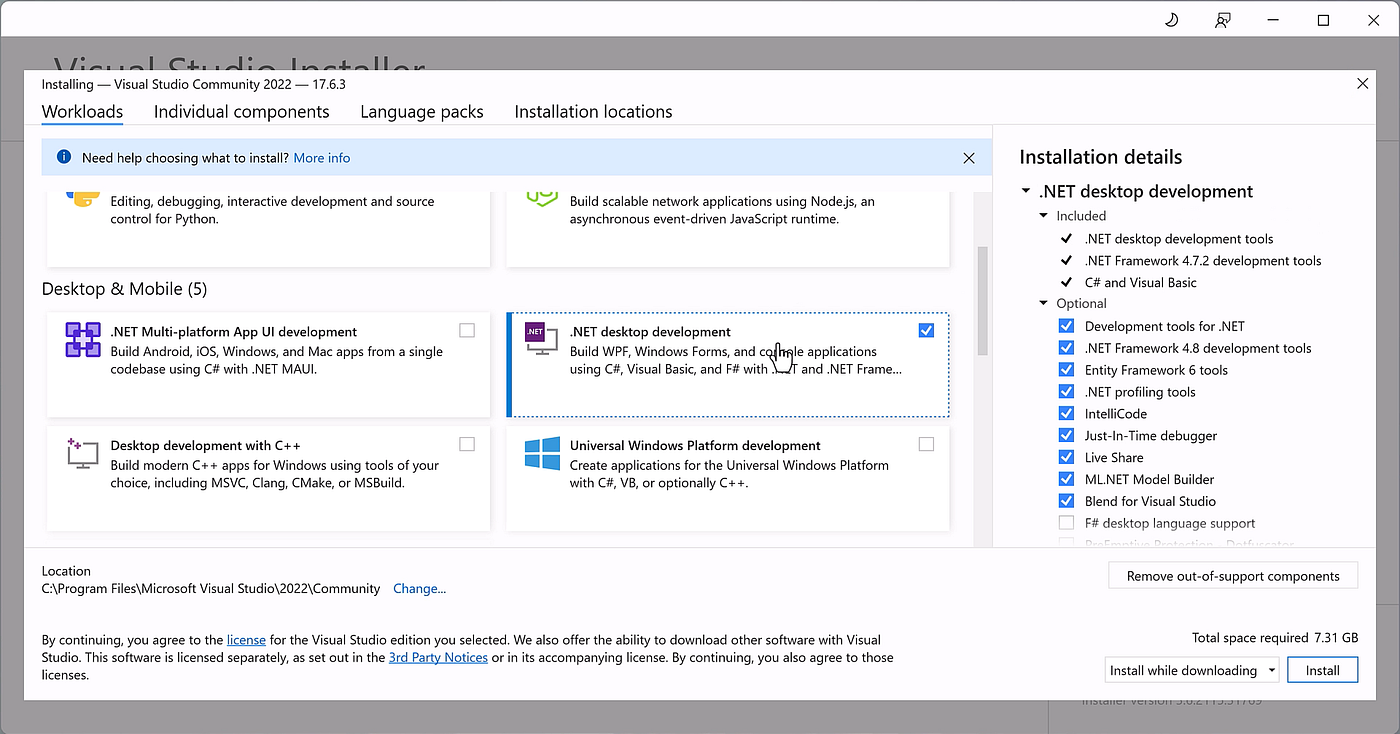Uncheck the .NET desktop development workload
The width and height of the screenshot is (1400, 734).
[926, 330]
